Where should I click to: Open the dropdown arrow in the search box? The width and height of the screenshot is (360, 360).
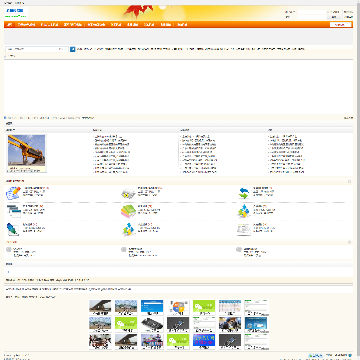61,49
